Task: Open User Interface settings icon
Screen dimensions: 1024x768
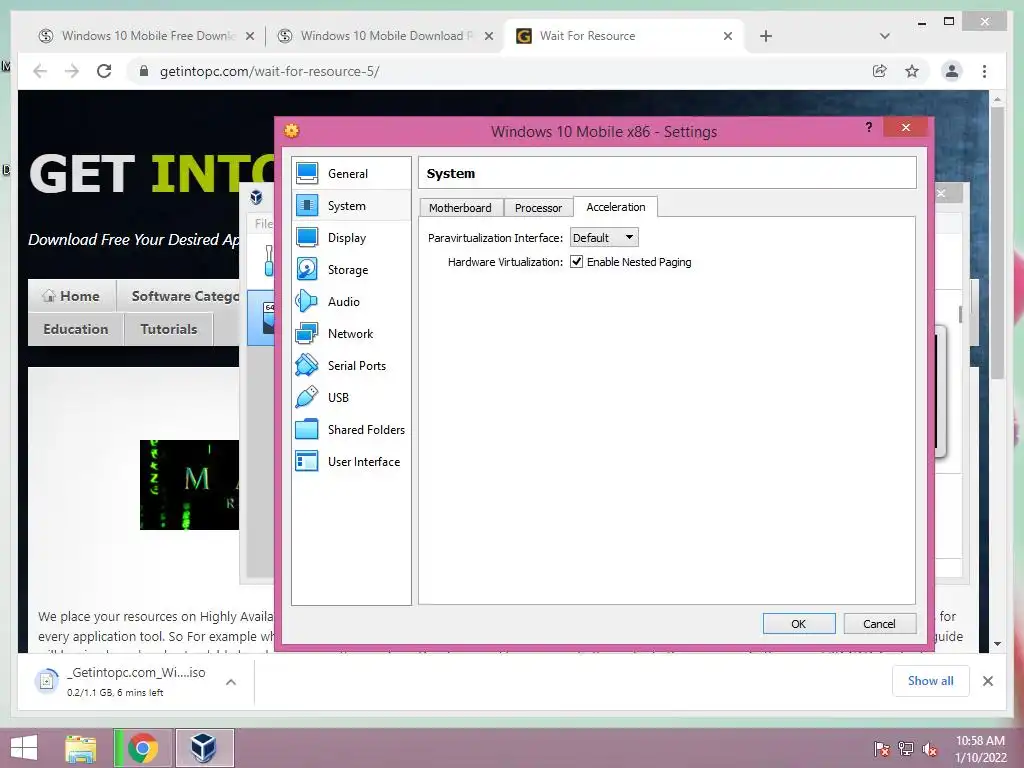Action: pyautogui.click(x=307, y=462)
